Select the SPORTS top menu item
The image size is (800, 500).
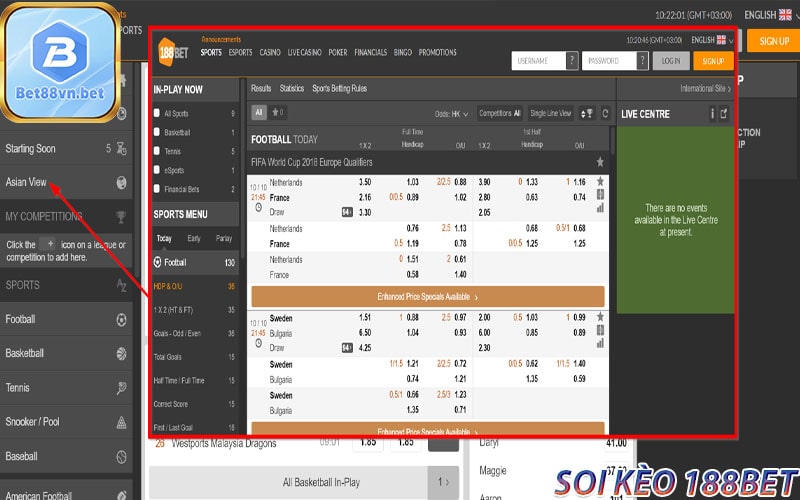(x=211, y=52)
